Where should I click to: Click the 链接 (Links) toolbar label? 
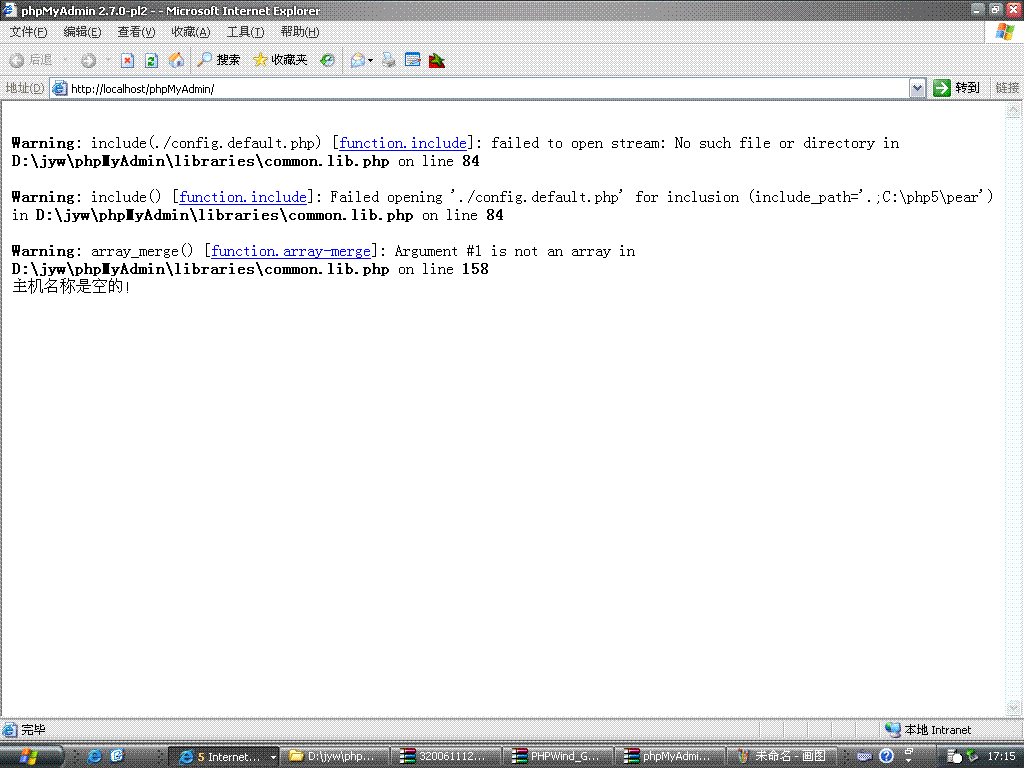coord(1007,88)
